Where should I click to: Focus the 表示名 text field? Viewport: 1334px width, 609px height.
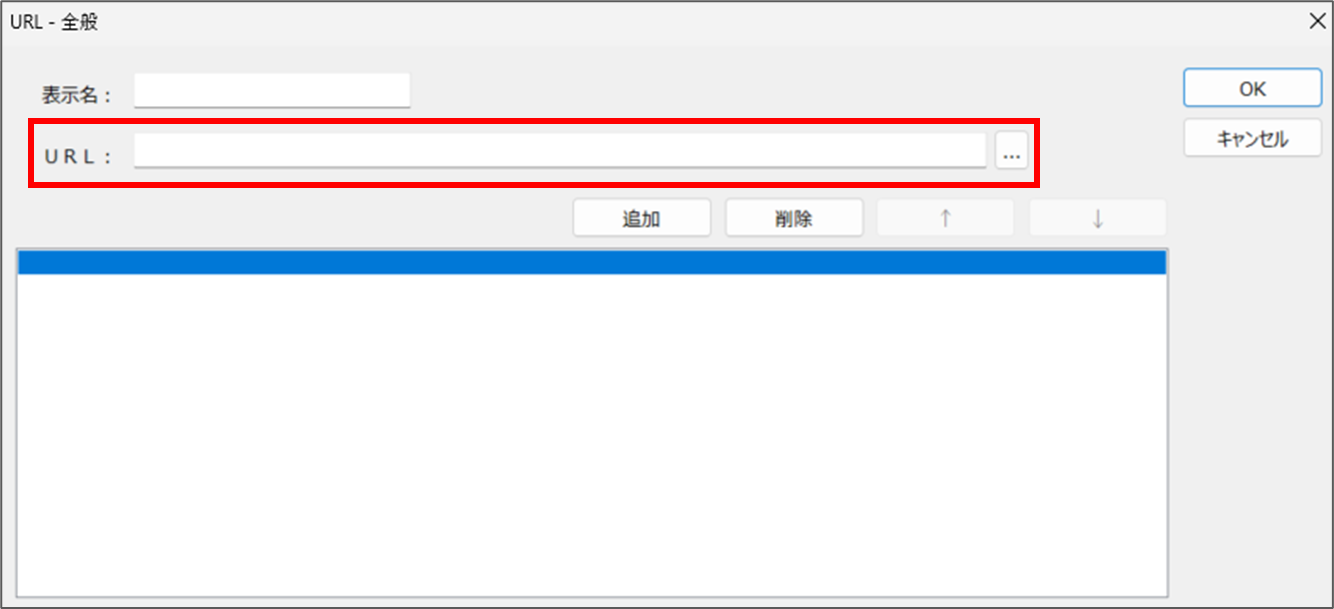coord(272,90)
